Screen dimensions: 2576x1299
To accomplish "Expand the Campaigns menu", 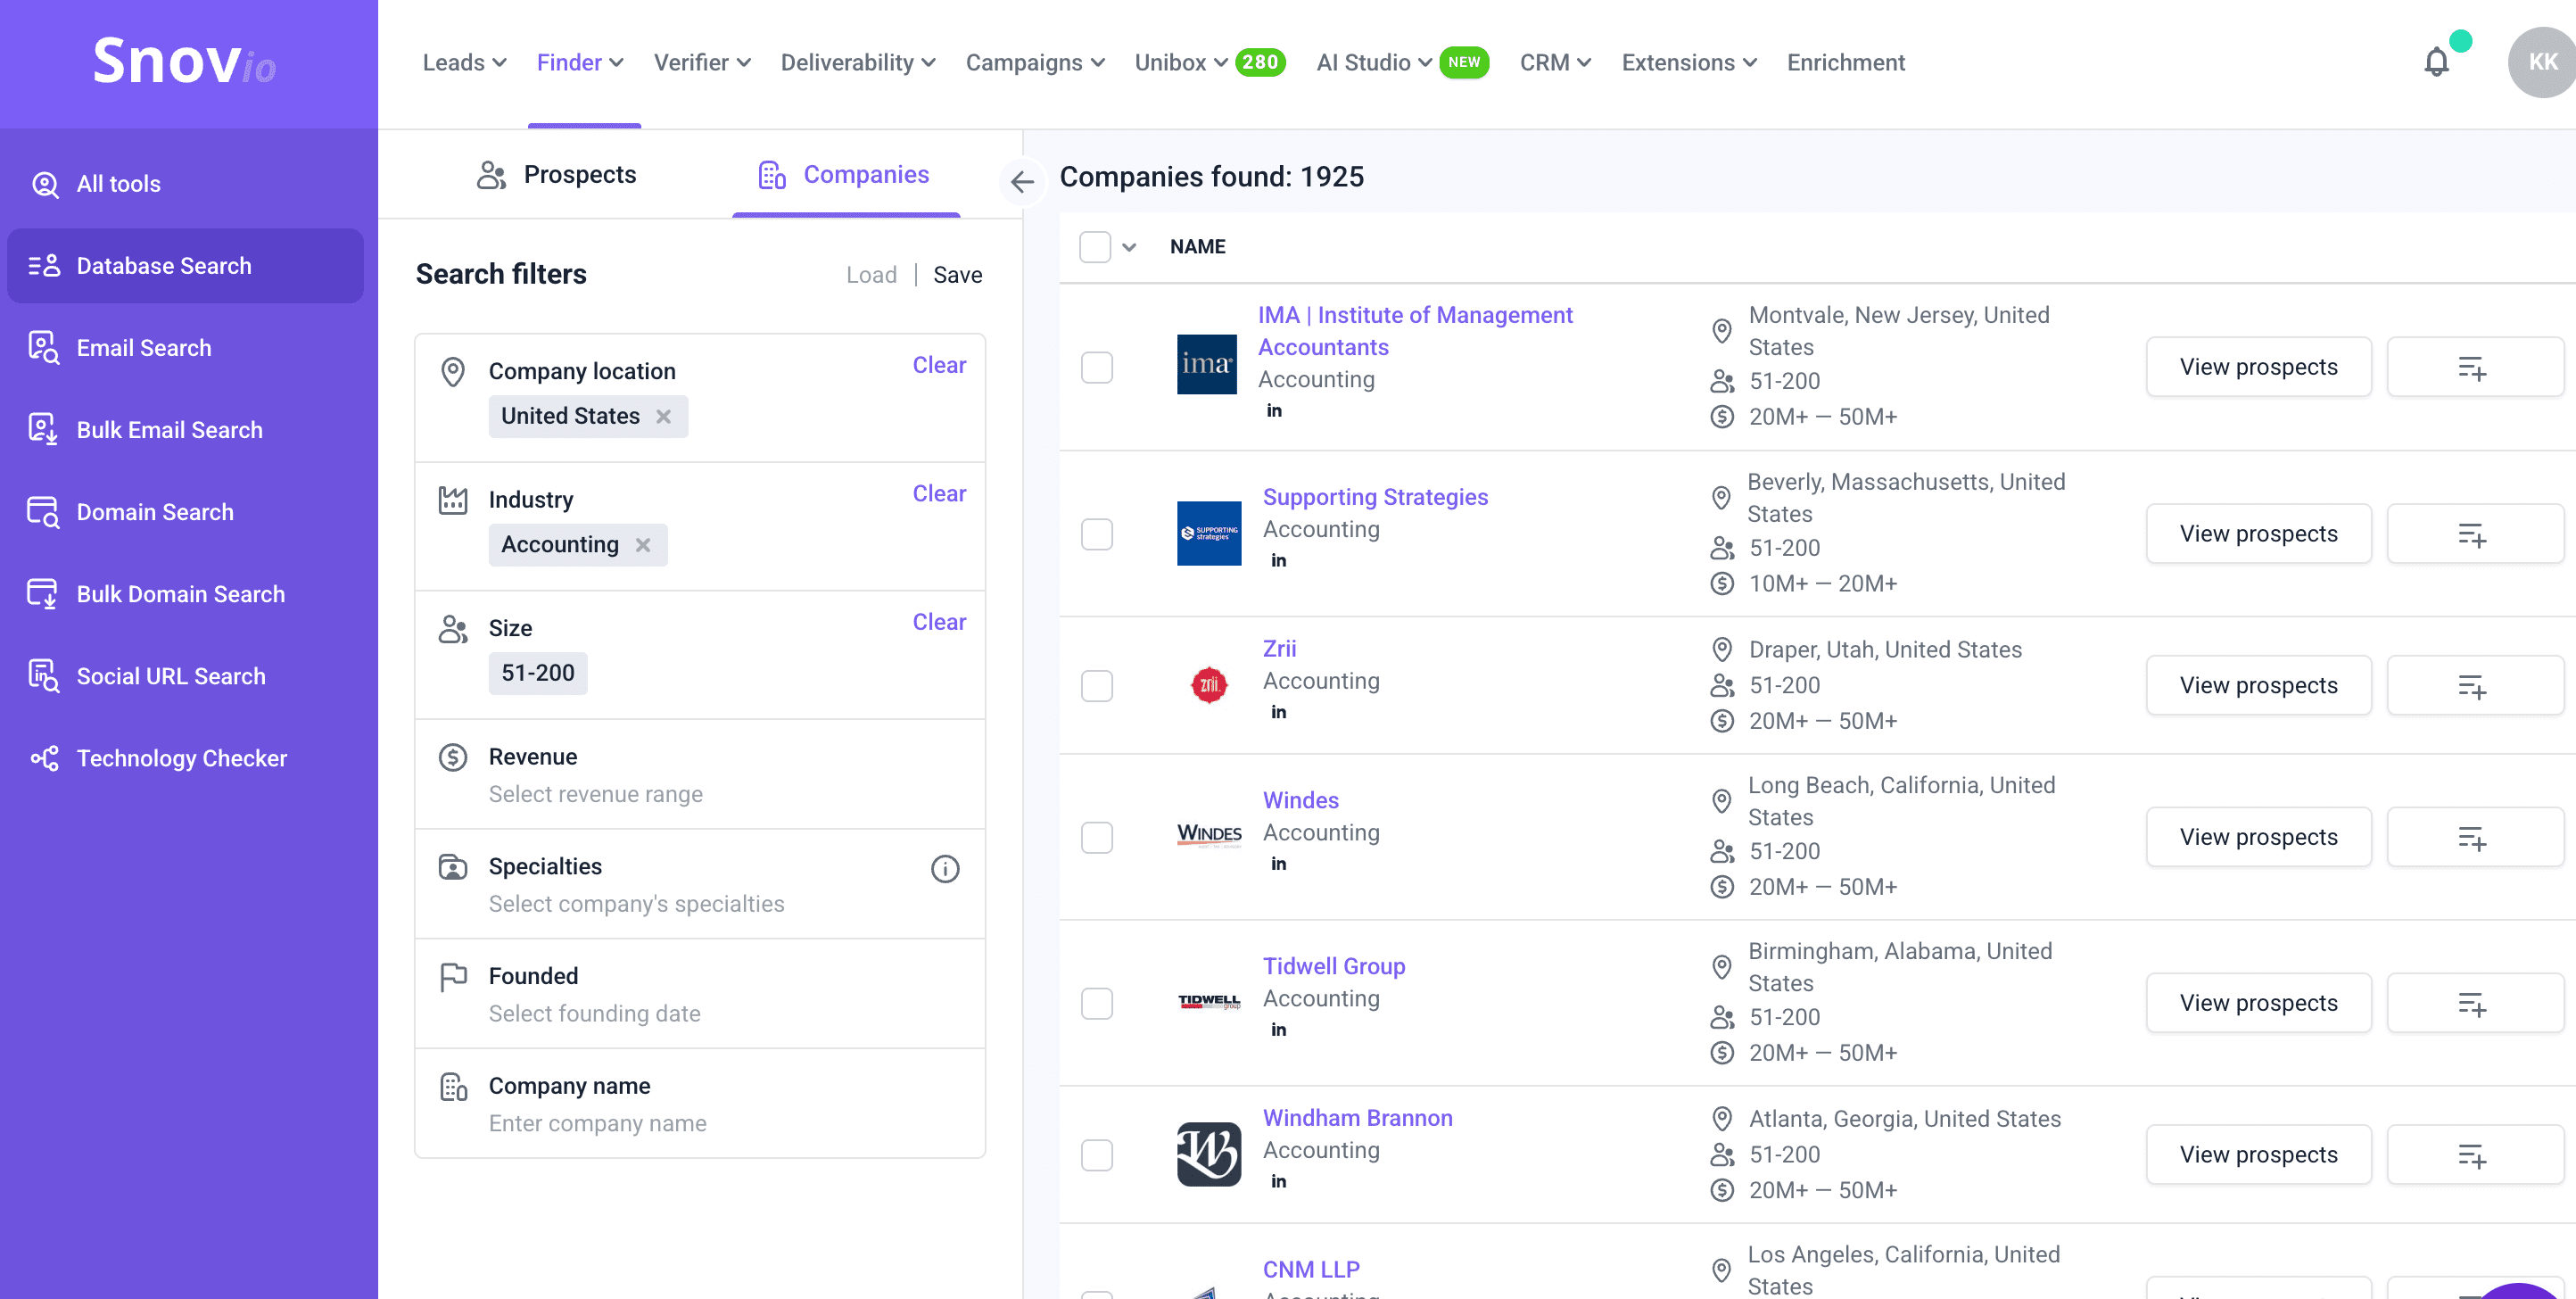I will coord(1035,62).
